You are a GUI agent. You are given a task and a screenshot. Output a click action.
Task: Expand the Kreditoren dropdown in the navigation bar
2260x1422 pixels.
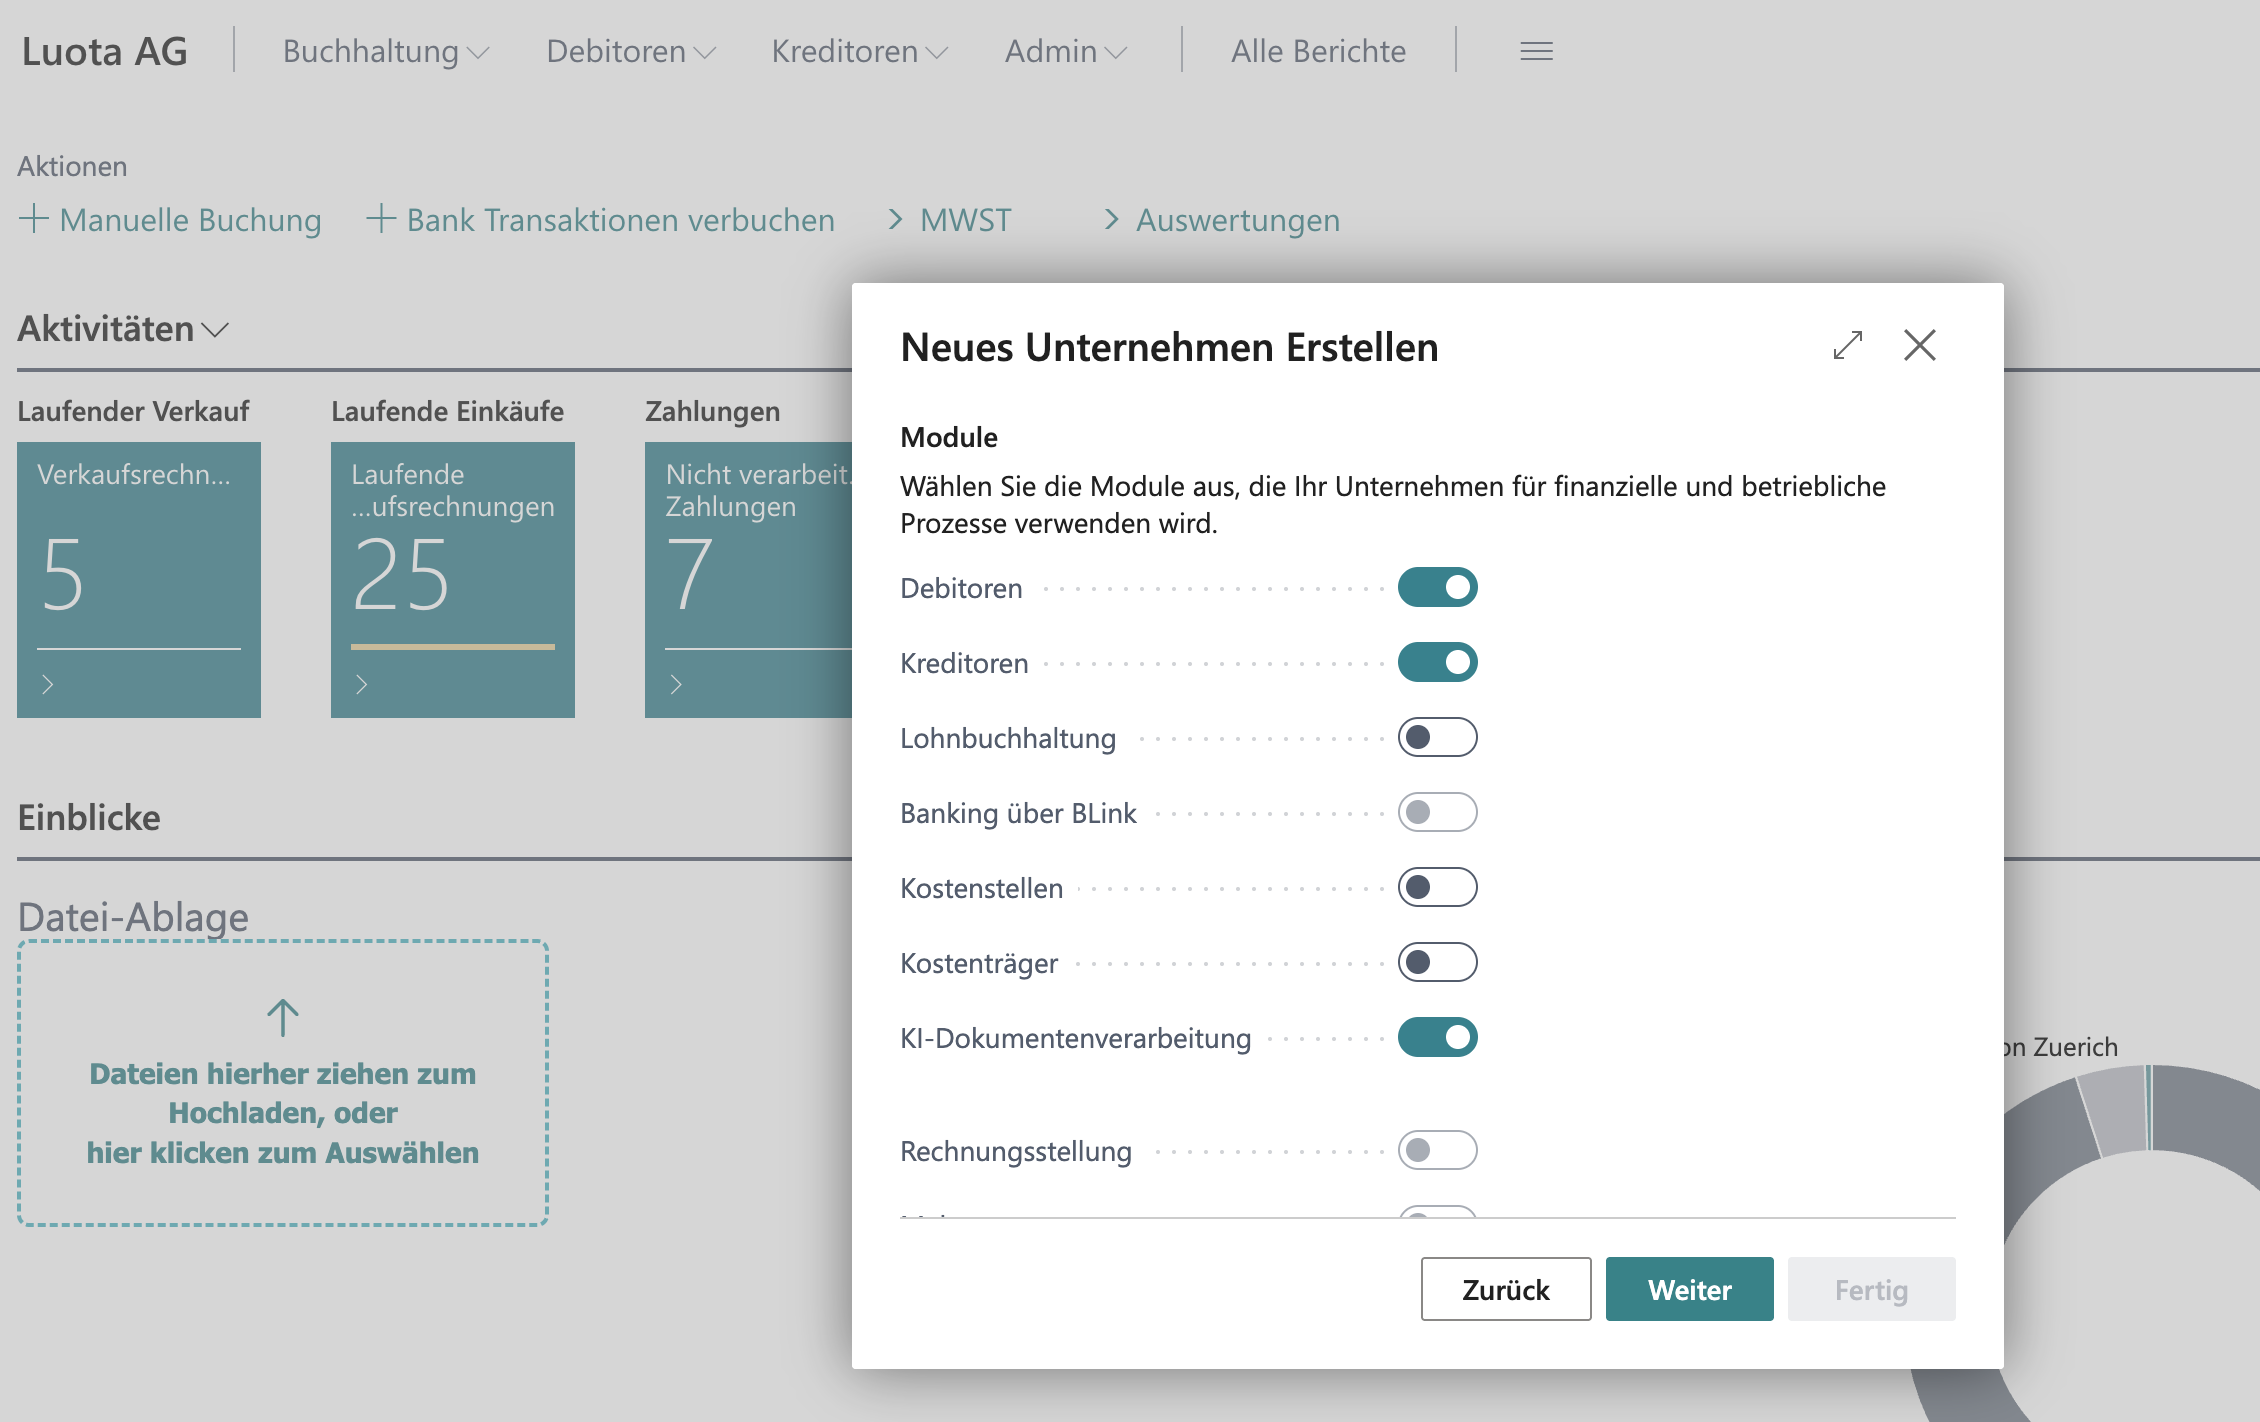859,51
